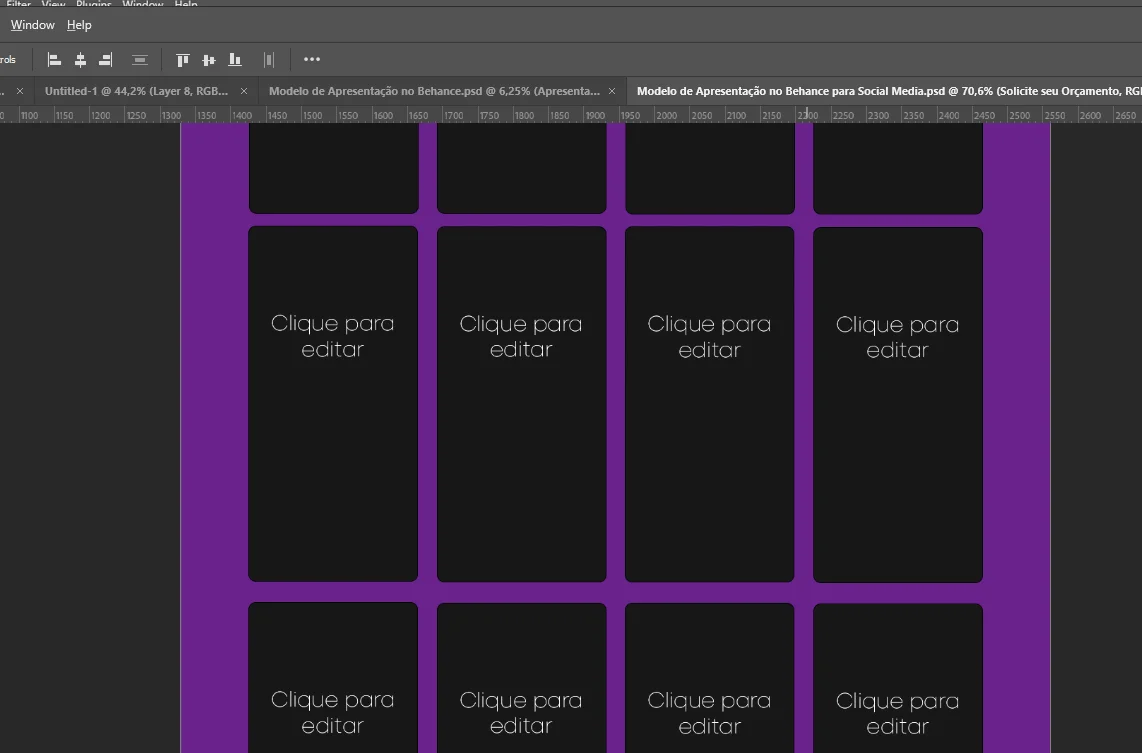Open the Help menu
Screen dimensions: 1142x753
click(79, 25)
